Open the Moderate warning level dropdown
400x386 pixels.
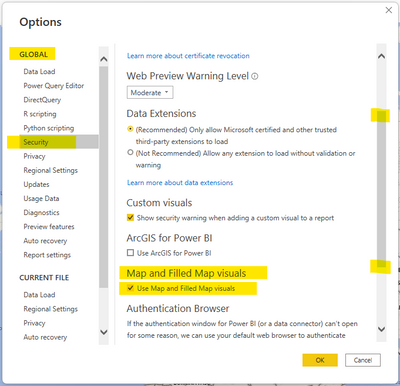(150, 93)
